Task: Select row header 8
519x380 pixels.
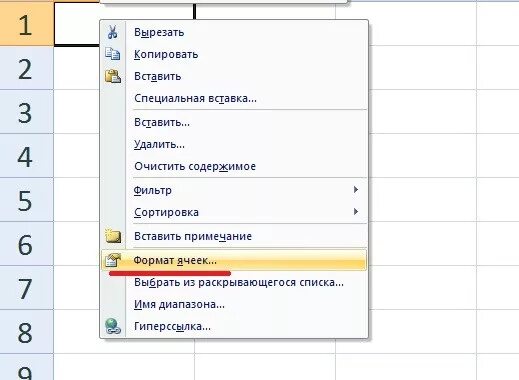Action: pyautogui.click(x=27, y=332)
